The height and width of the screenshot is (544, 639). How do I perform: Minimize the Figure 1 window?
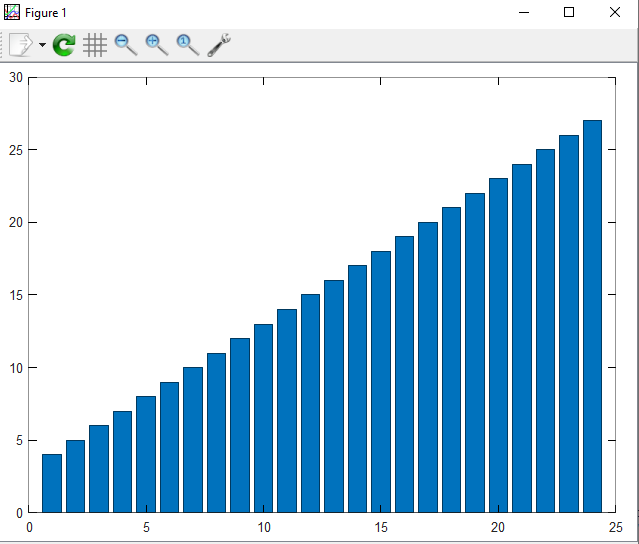(x=523, y=13)
